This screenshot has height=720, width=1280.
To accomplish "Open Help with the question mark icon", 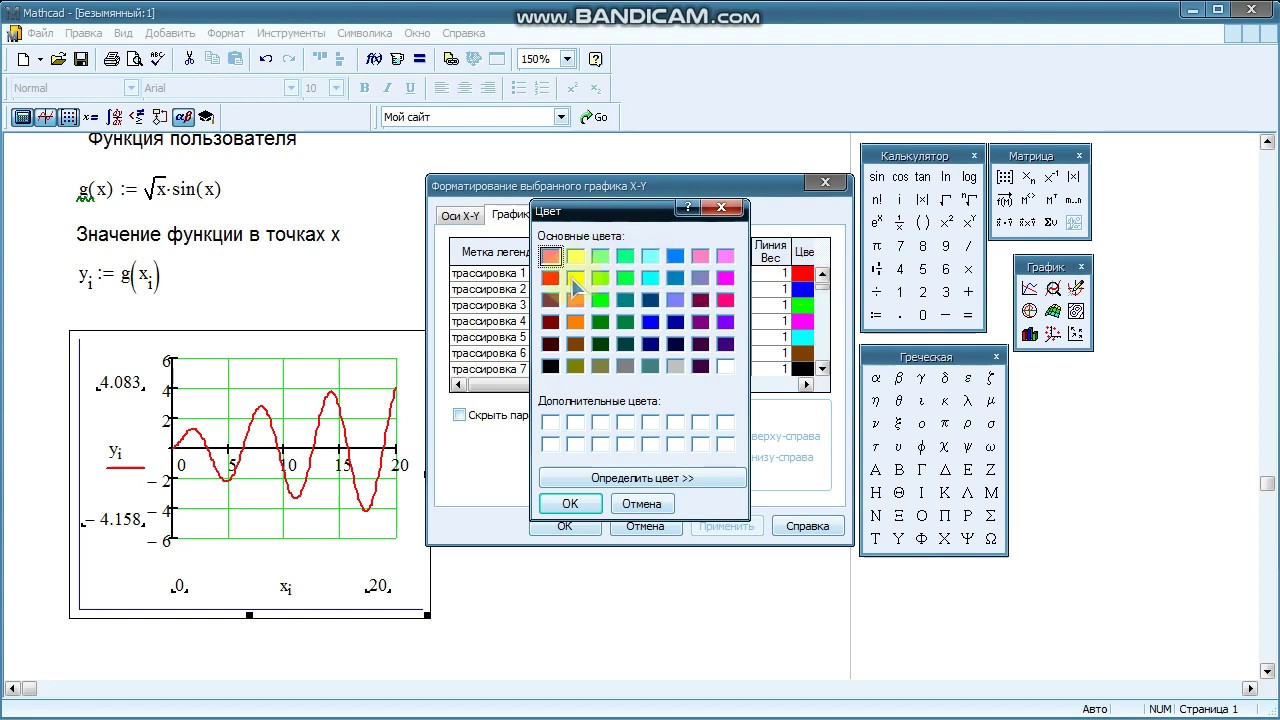I will 596,59.
